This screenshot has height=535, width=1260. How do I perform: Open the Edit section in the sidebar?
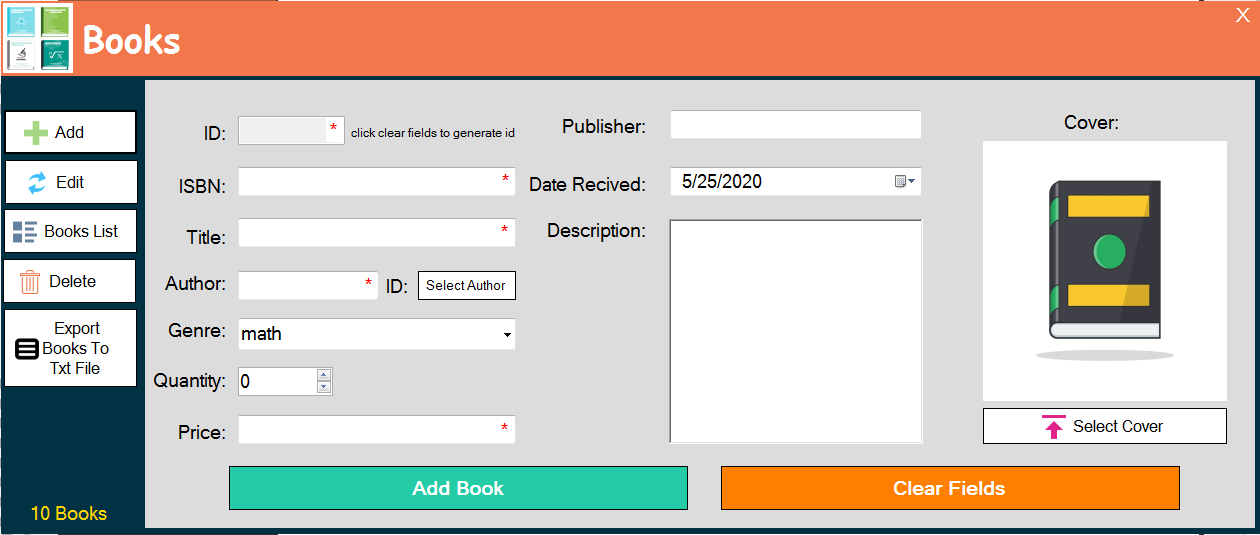[x=70, y=182]
